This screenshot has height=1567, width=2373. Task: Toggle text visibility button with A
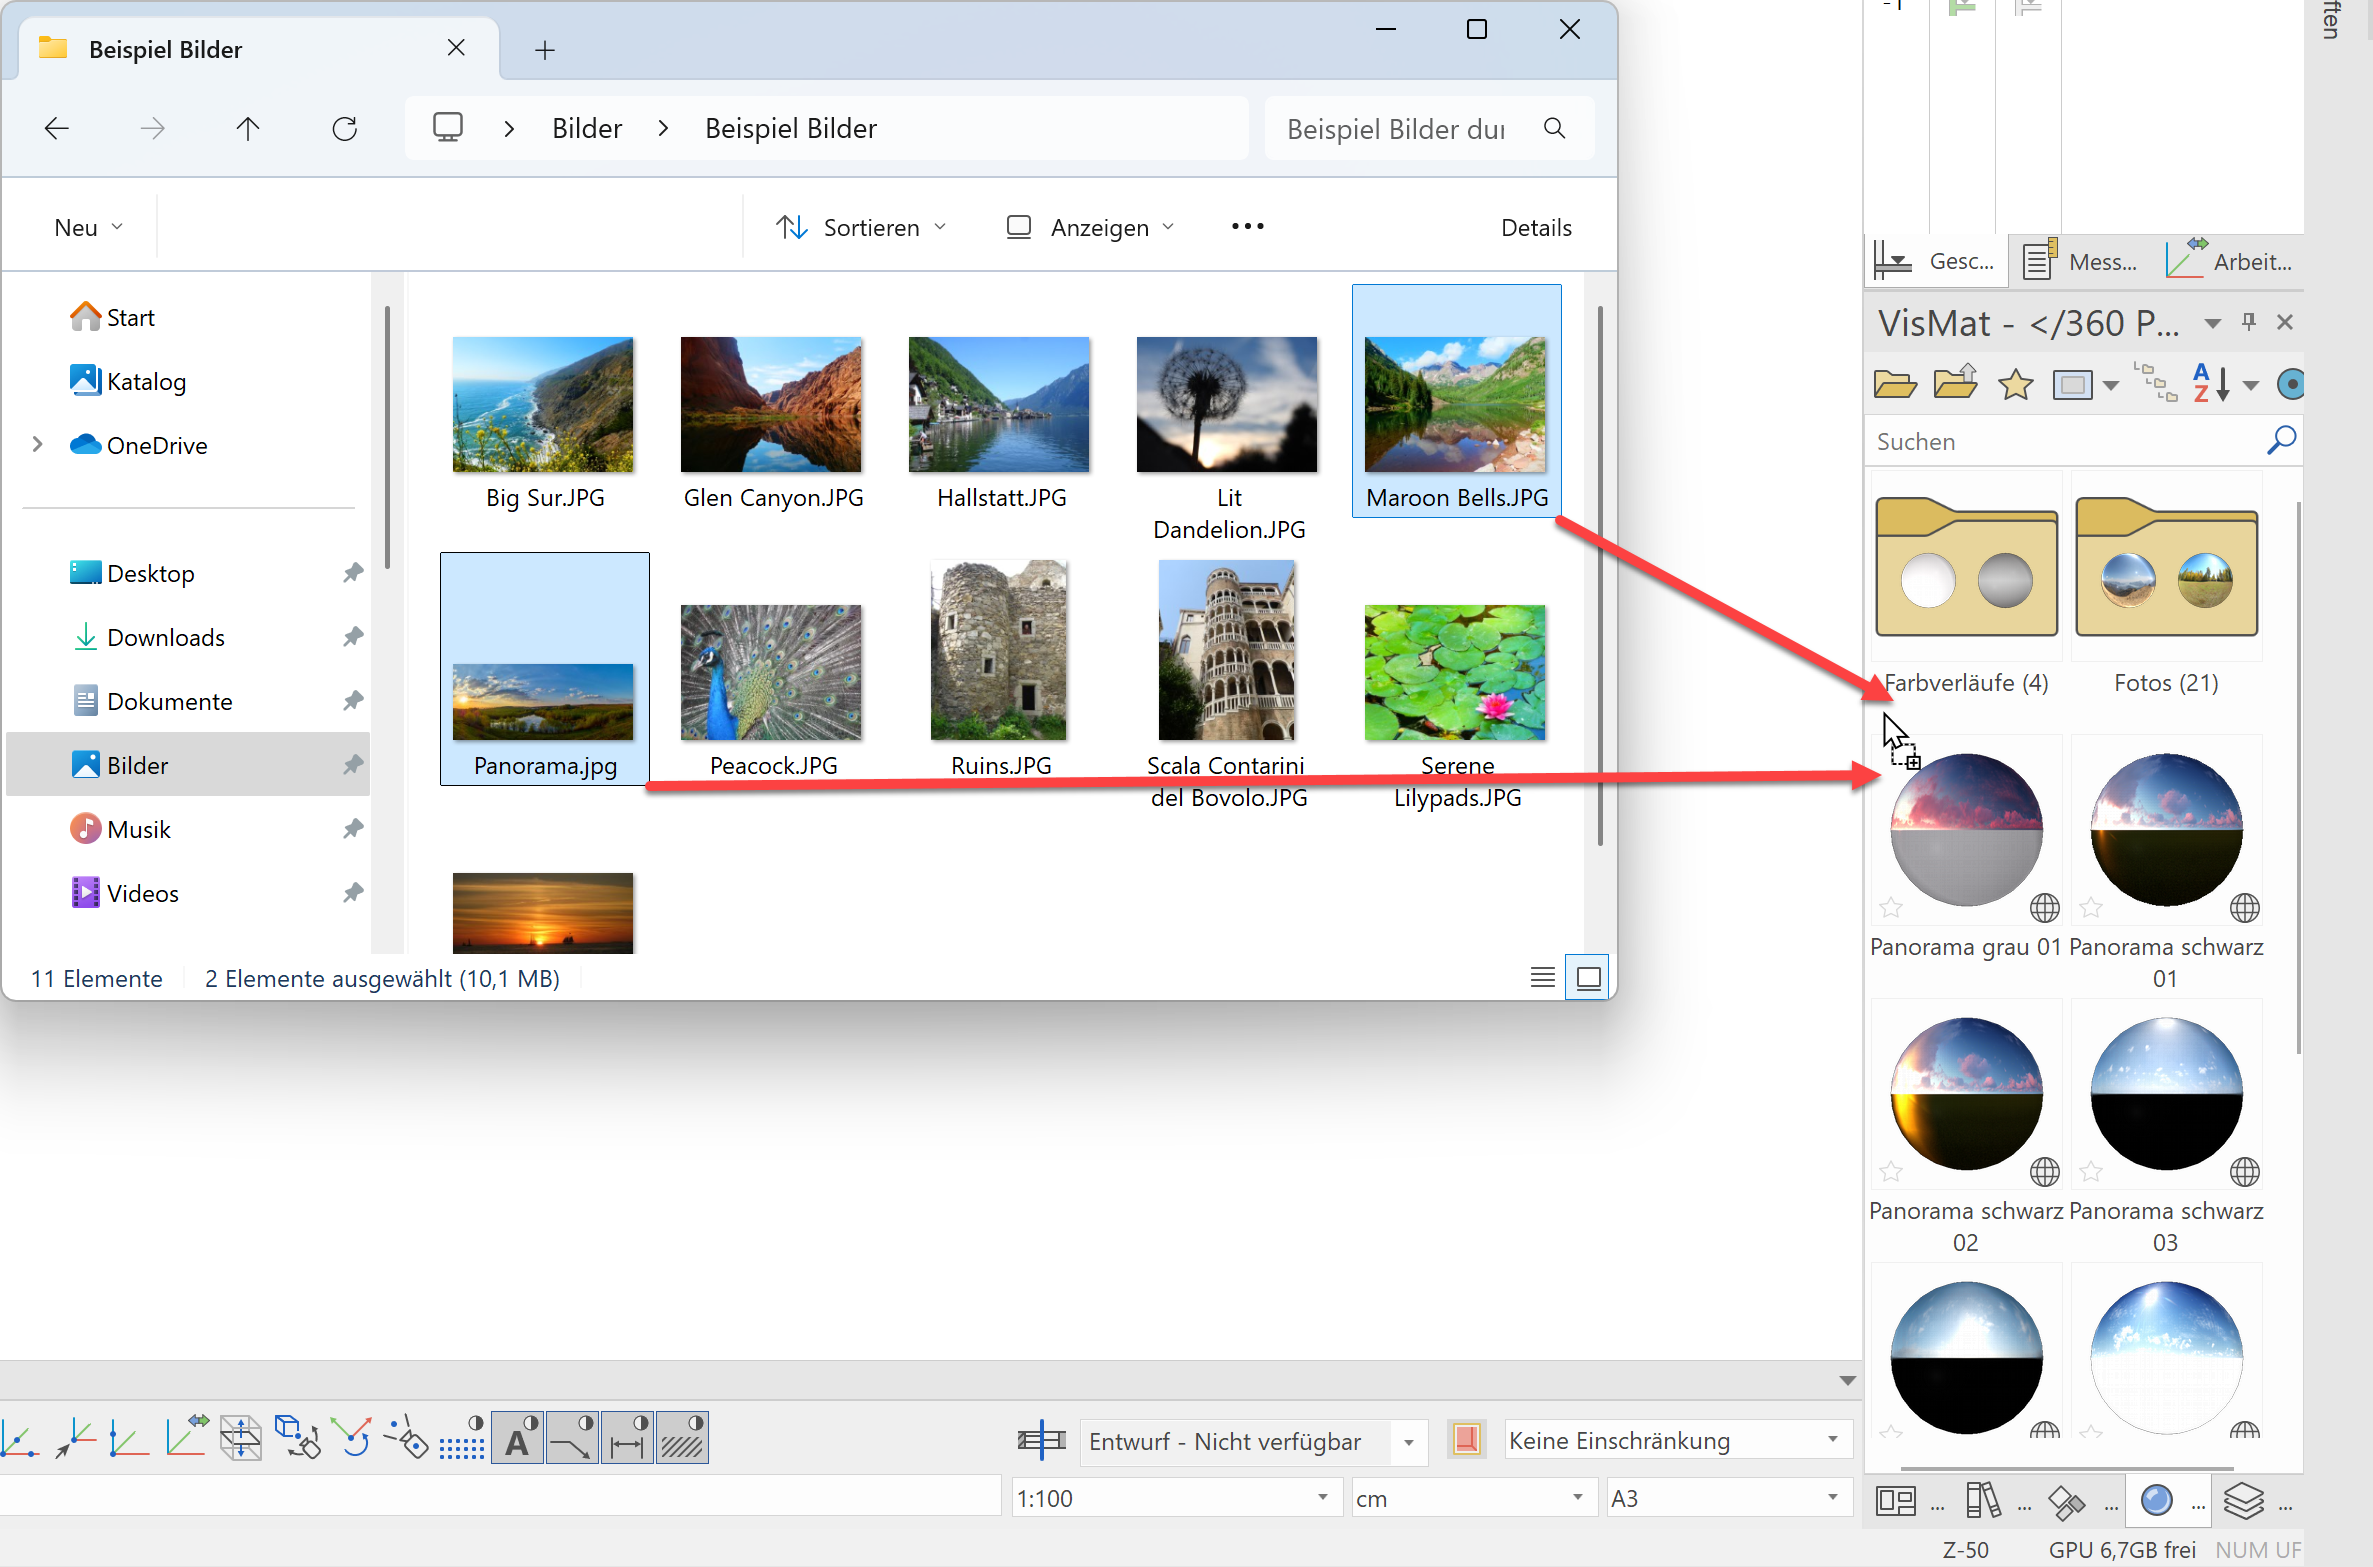(517, 1438)
